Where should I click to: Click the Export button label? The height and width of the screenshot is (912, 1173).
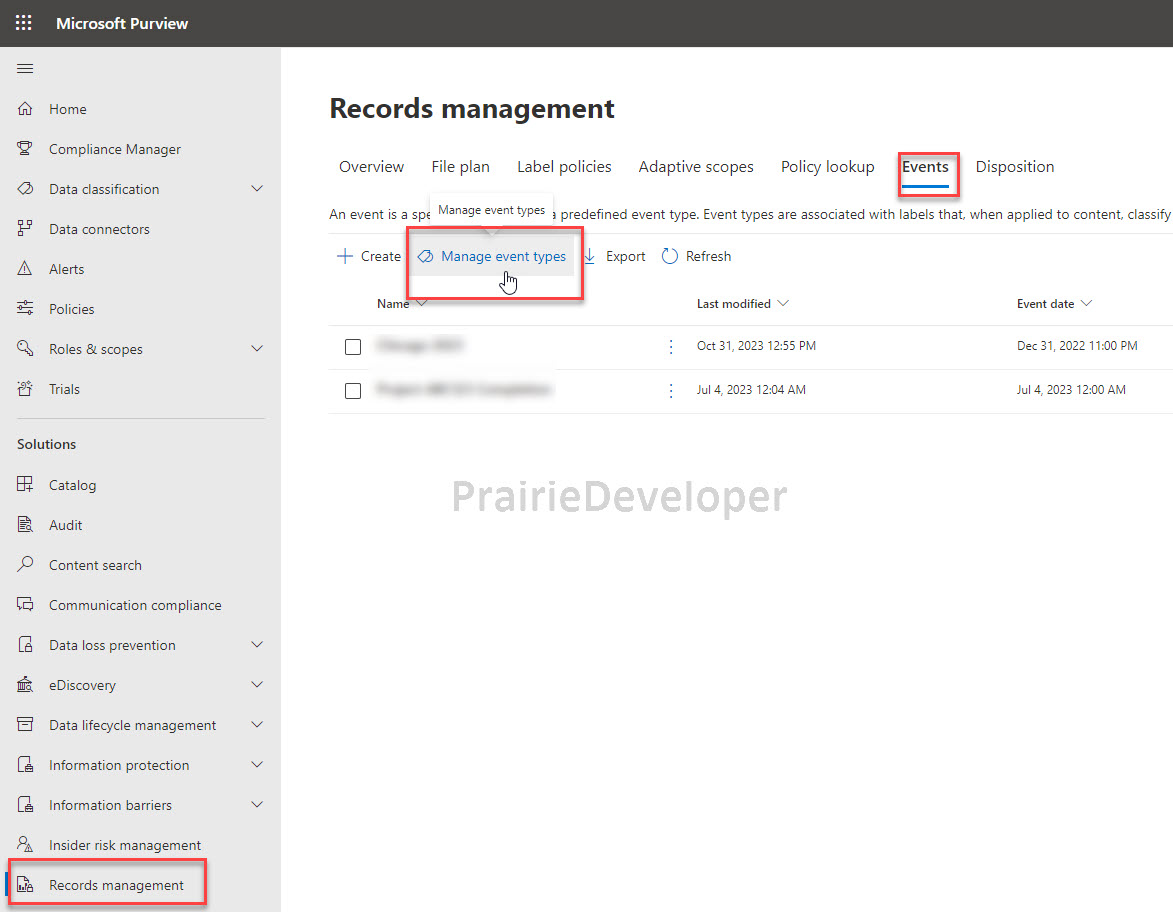pyautogui.click(x=625, y=256)
